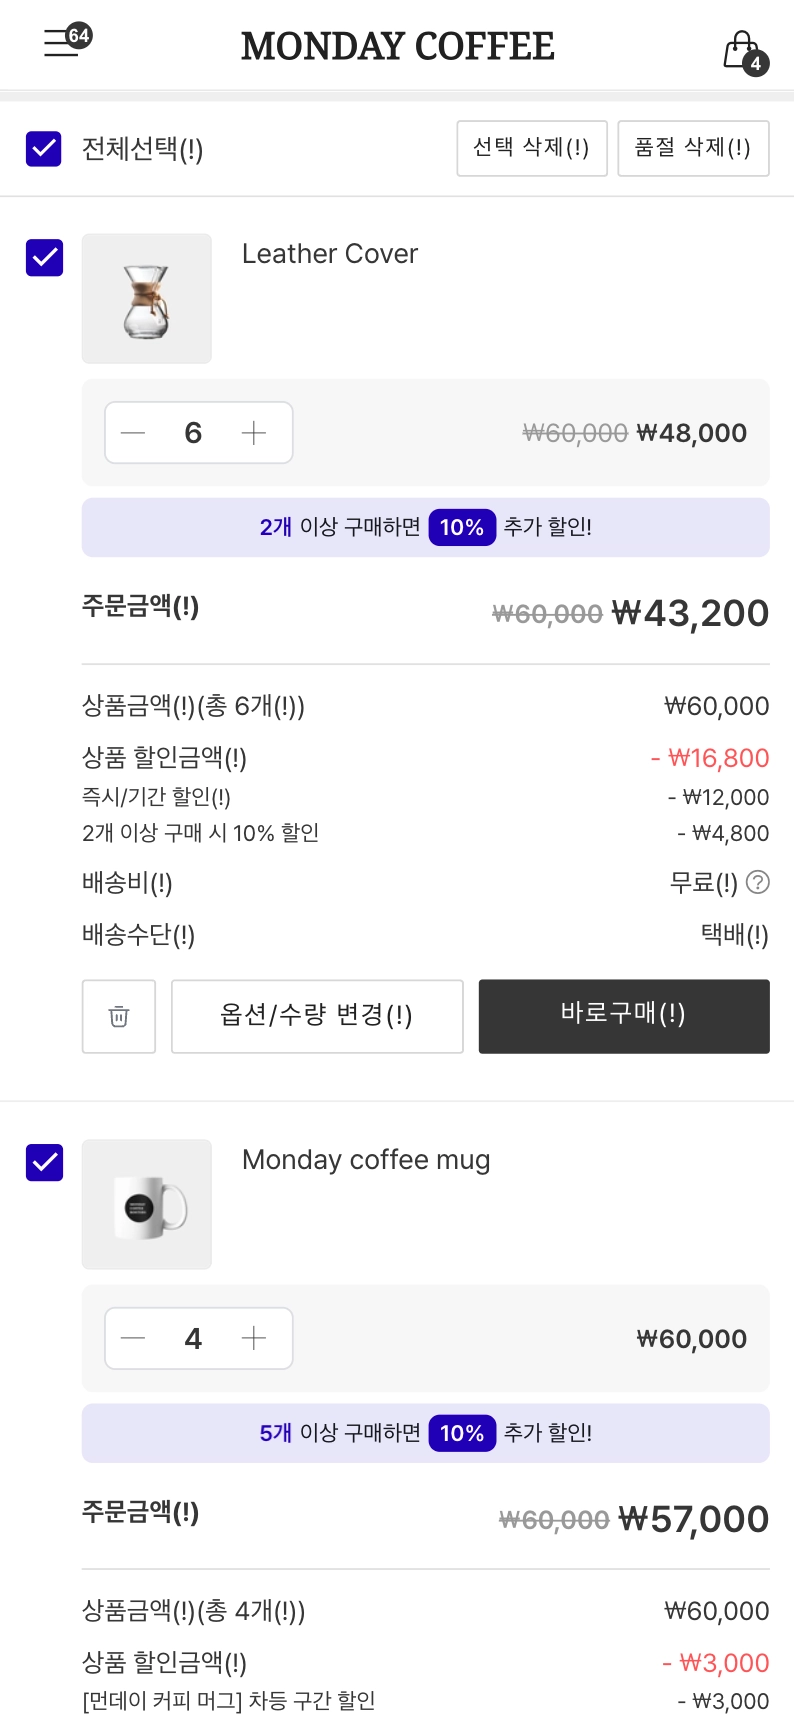Increase Monday coffee mug quantity
The height and width of the screenshot is (1728, 794).
click(x=254, y=1338)
